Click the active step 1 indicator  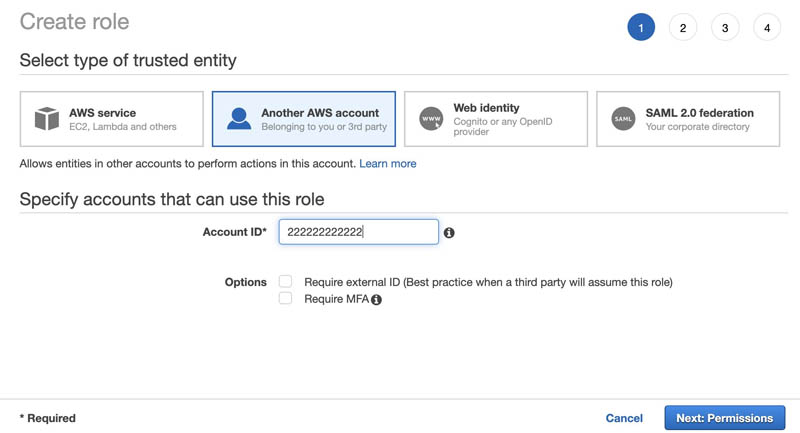coord(641,28)
